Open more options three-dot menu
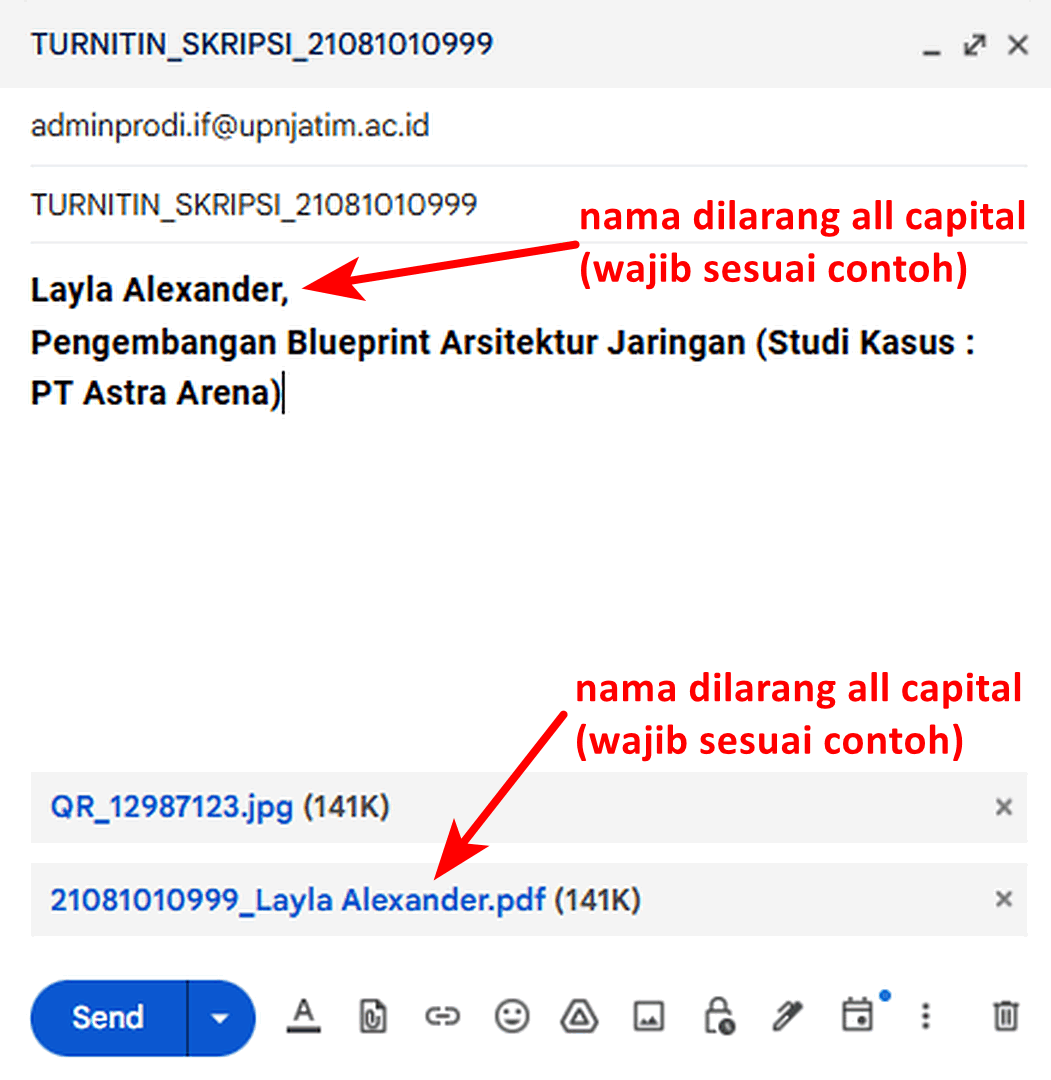This screenshot has height=1080, width=1051. 926,1016
